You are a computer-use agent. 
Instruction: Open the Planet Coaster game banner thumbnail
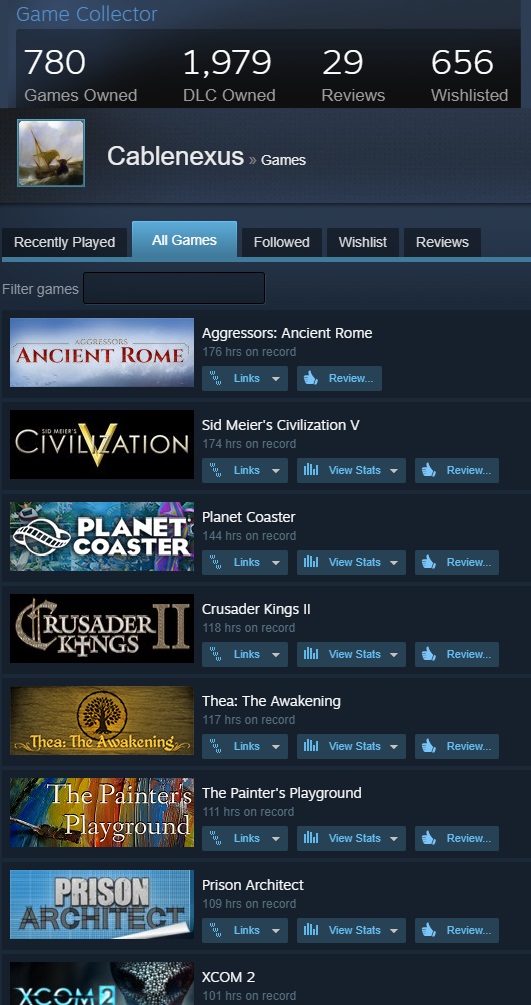102,536
